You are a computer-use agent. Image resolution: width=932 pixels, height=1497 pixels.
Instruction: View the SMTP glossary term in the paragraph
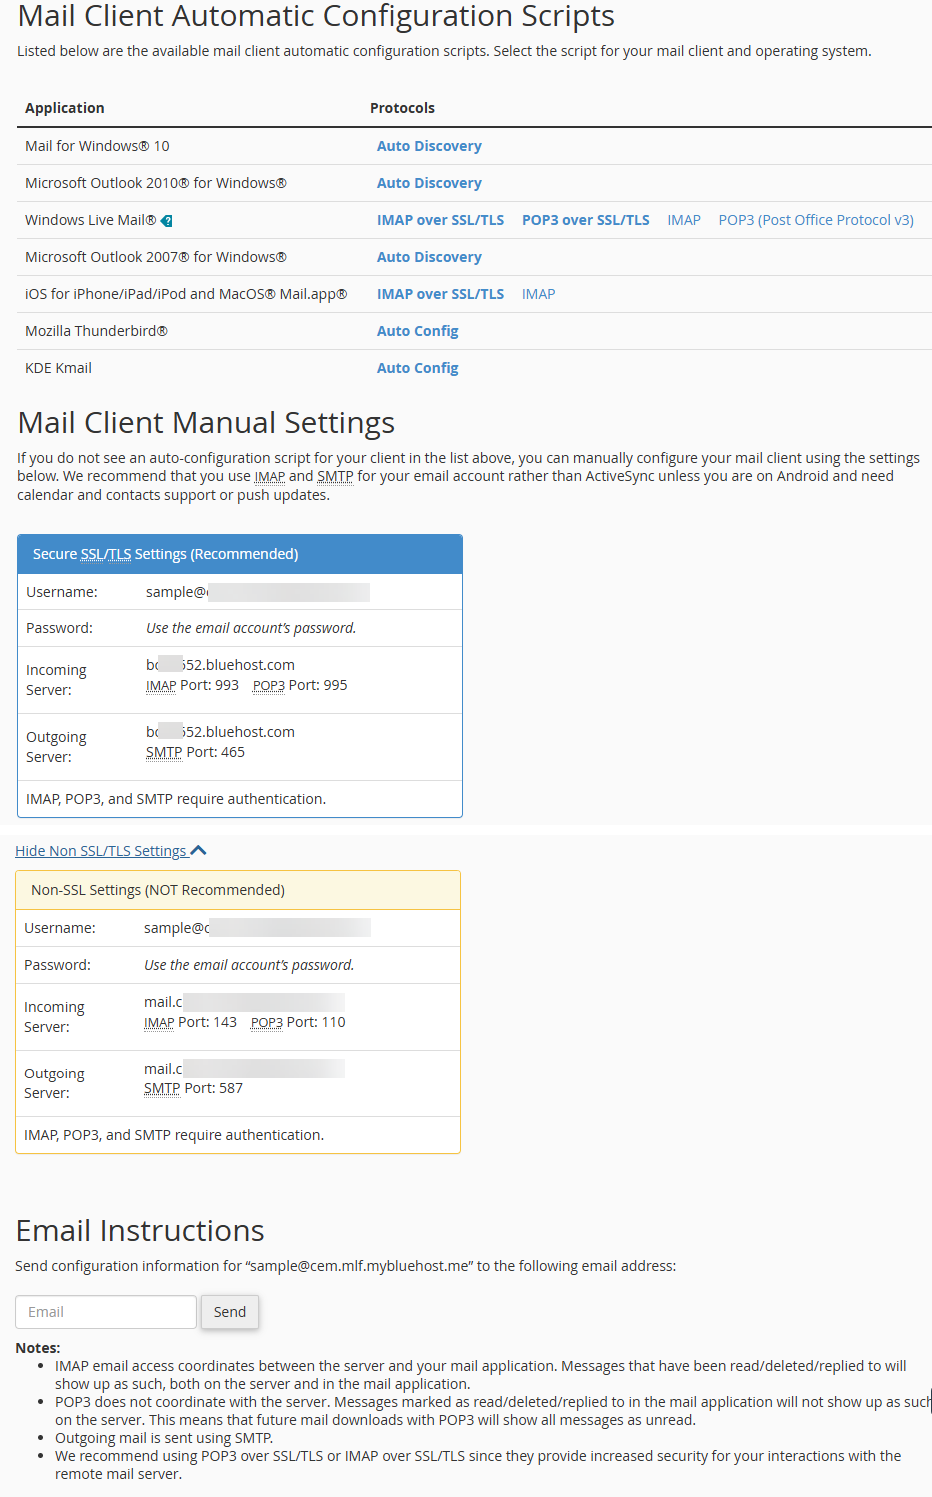coord(335,476)
